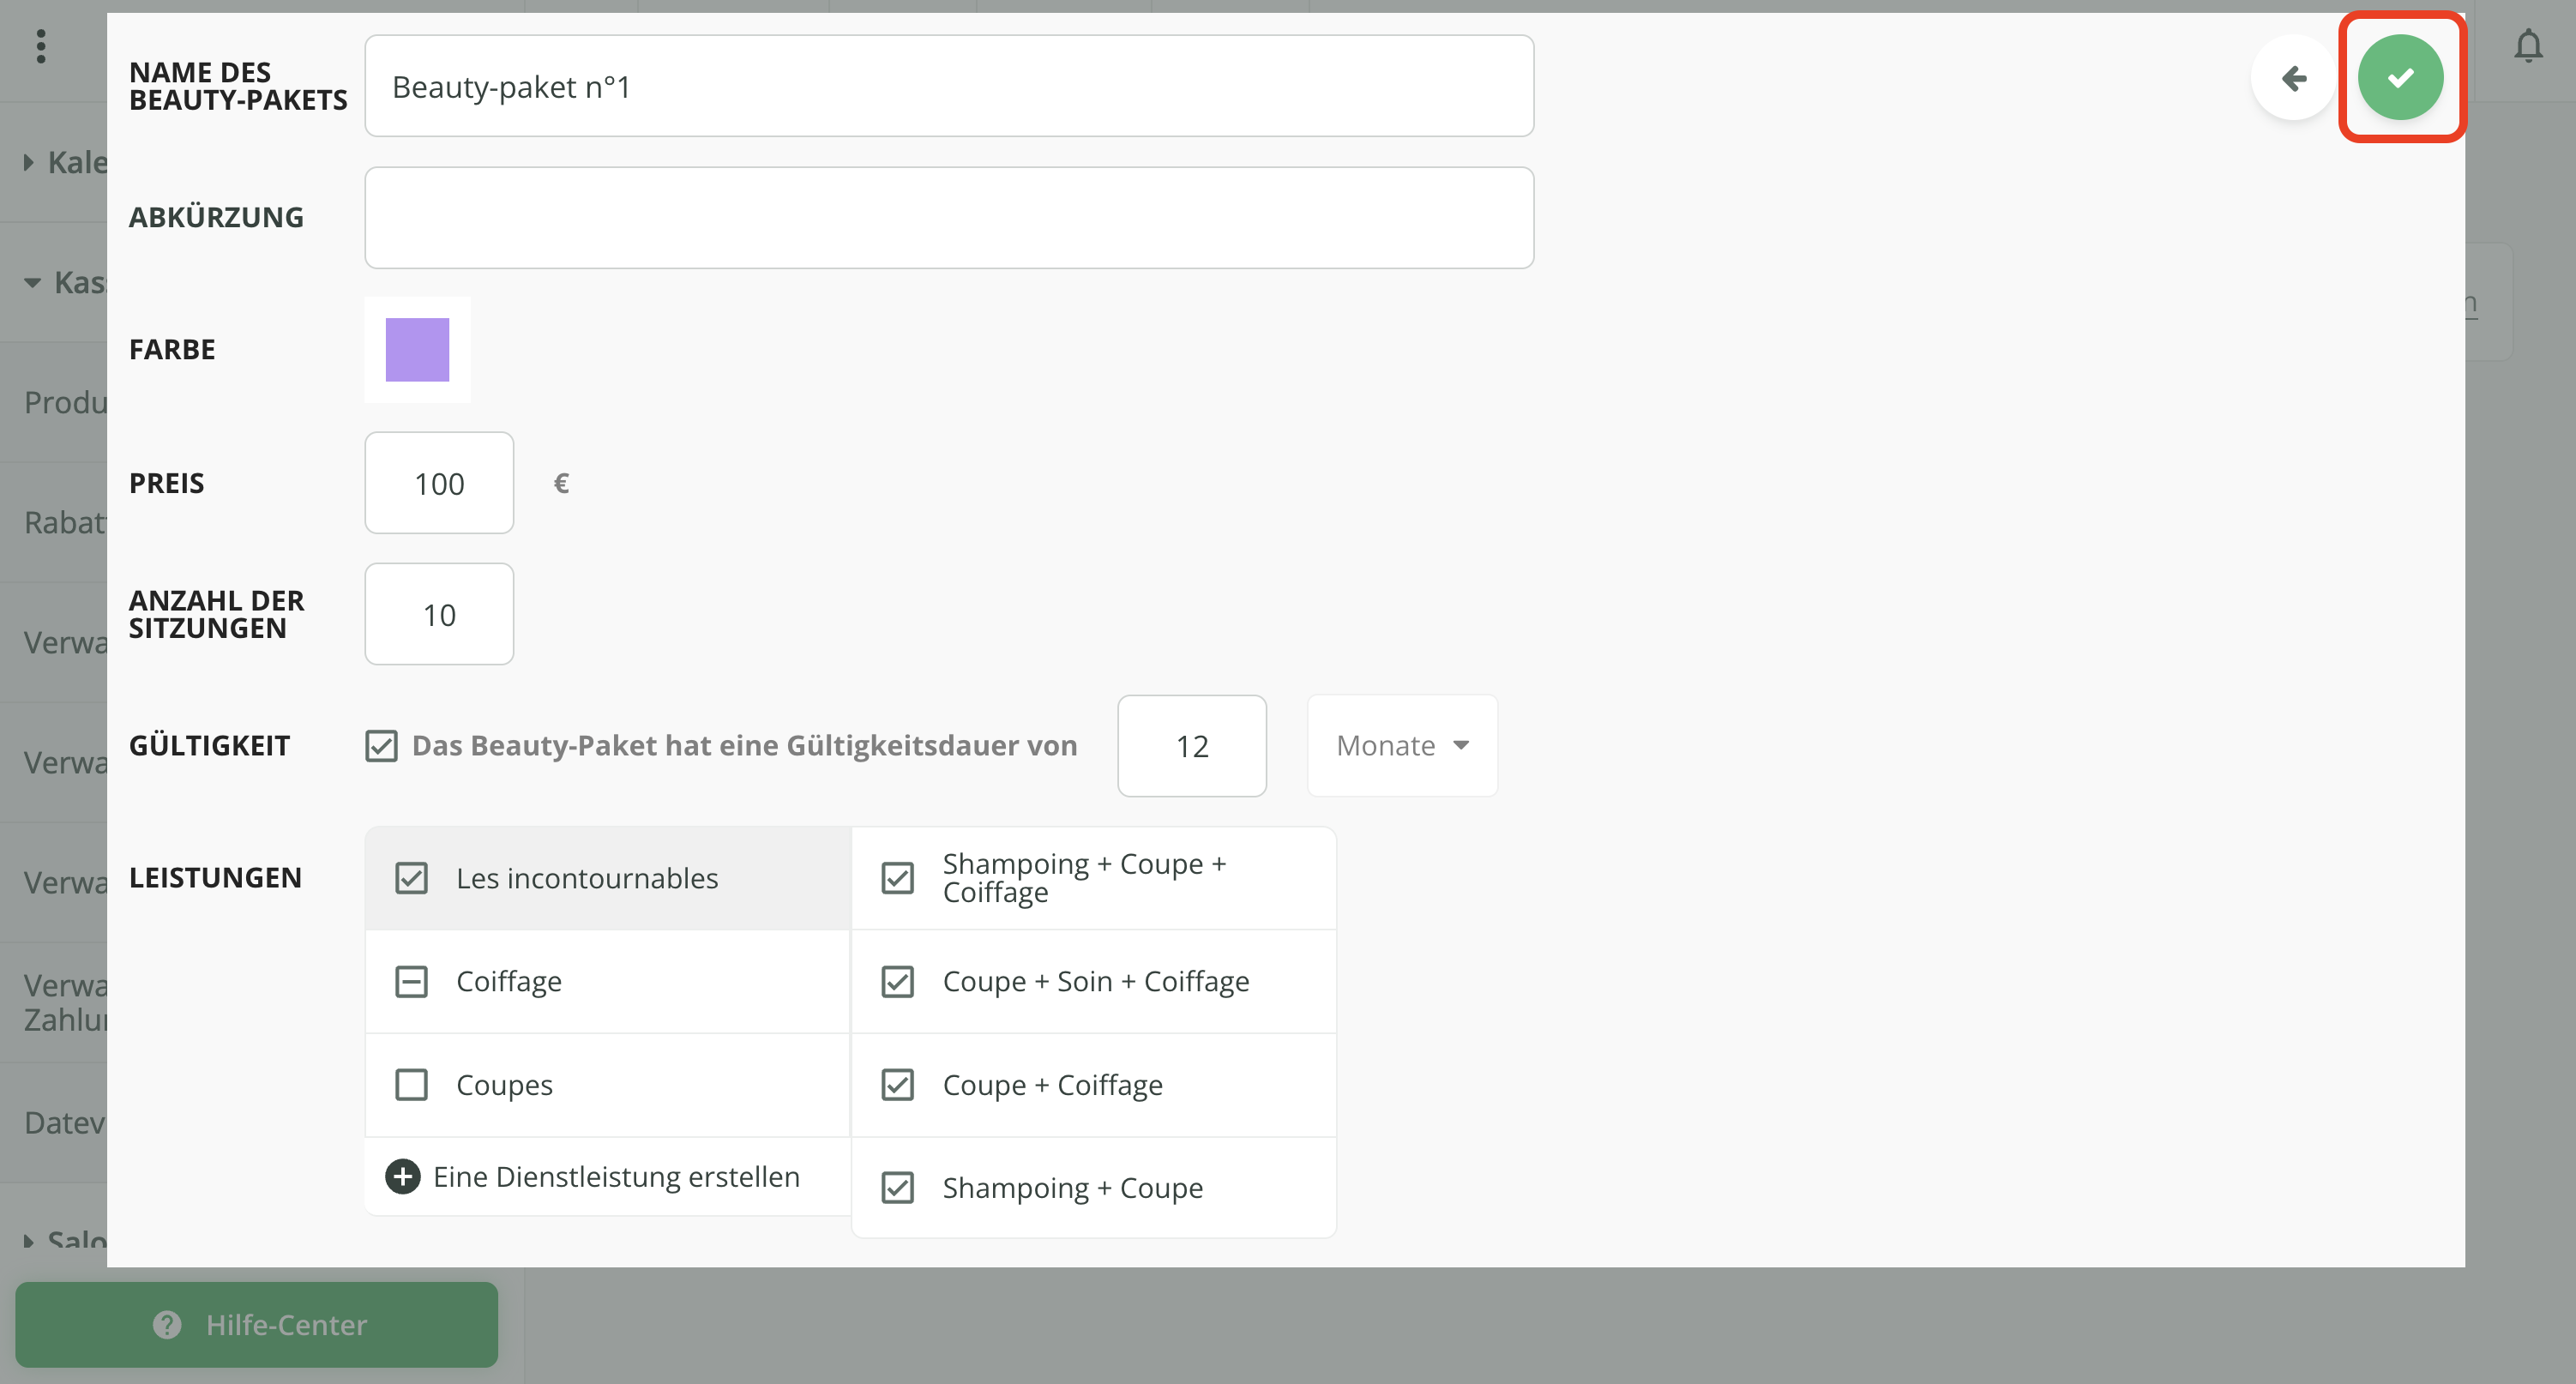Image resolution: width=2576 pixels, height=1384 pixels.
Task: Open the Monate unit dropdown
Action: 1401,746
